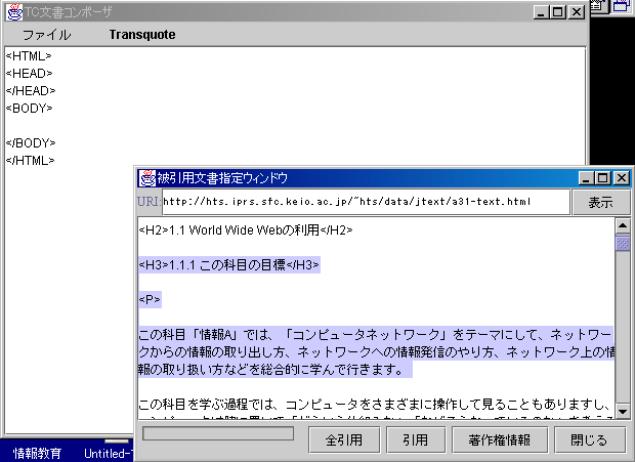635x462 pixels.
Task: Click the vertical scrollbar thumb in the document pane
Action: tap(624, 242)
